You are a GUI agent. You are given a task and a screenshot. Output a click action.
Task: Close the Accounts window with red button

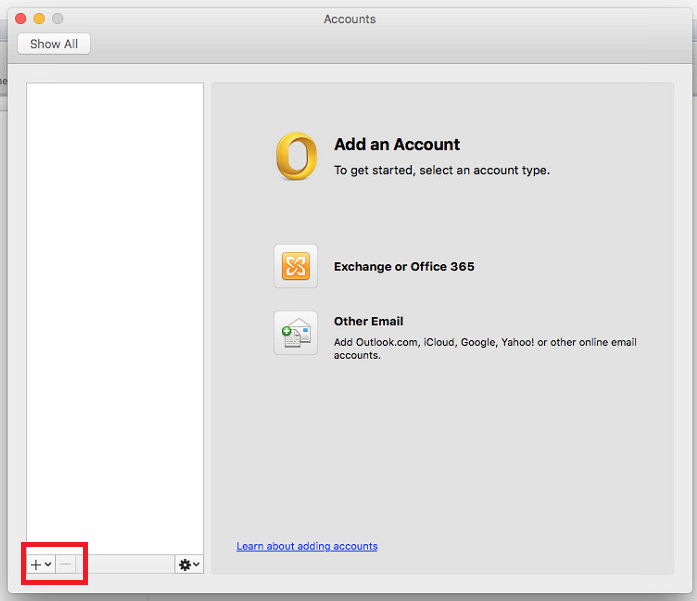click(20, 19)
